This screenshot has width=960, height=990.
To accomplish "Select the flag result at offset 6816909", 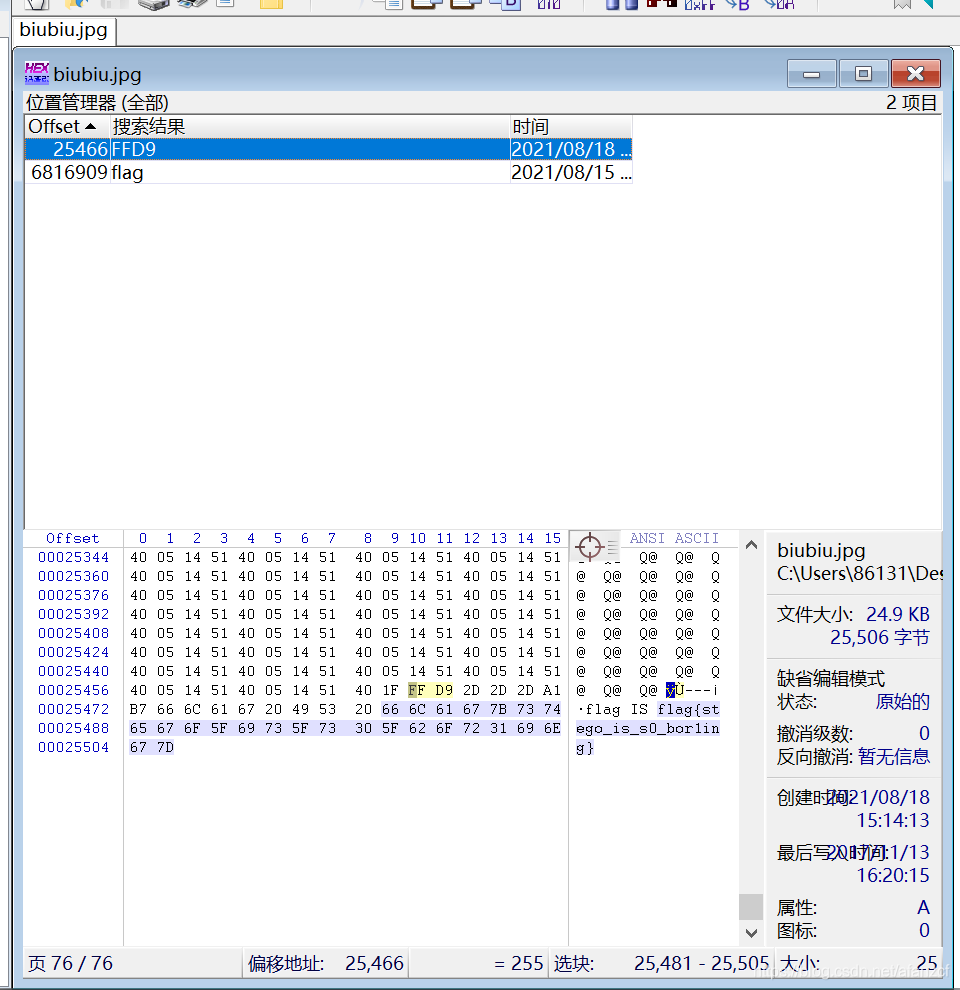I will [x=300, y=172].
